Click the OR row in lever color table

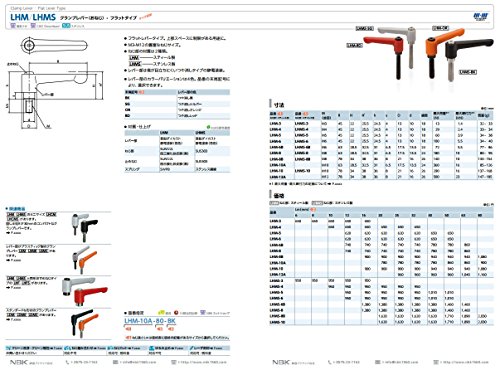pyautogui.click(x=177, y=110)
